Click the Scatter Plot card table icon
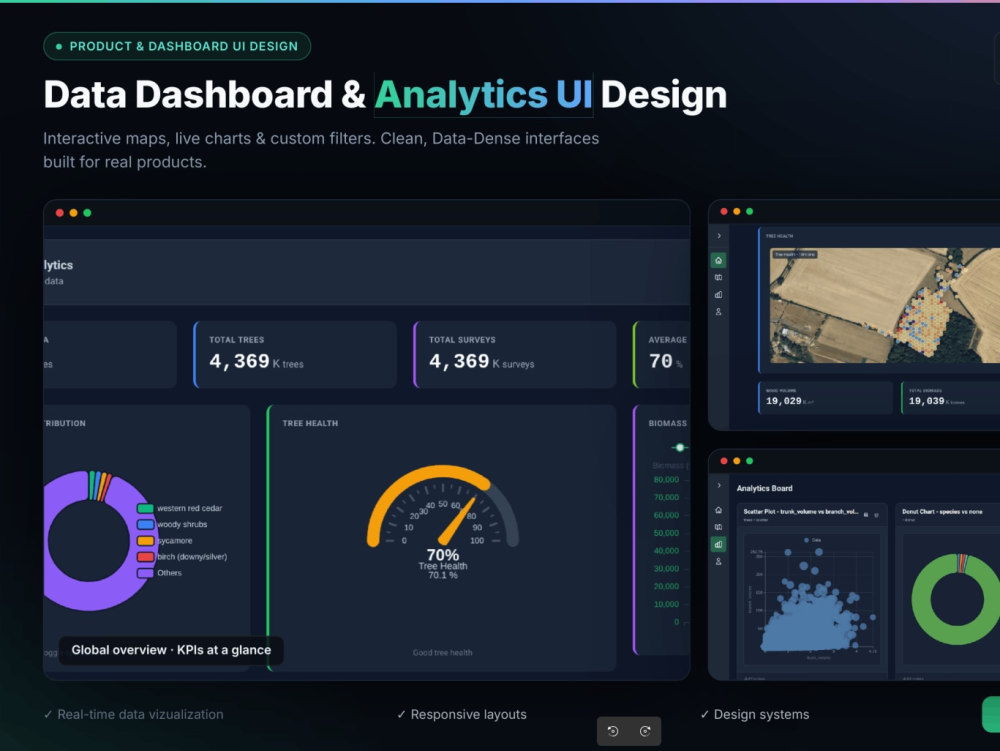The height and width of the screenshot is (751, 1000). tap(865, 514)
